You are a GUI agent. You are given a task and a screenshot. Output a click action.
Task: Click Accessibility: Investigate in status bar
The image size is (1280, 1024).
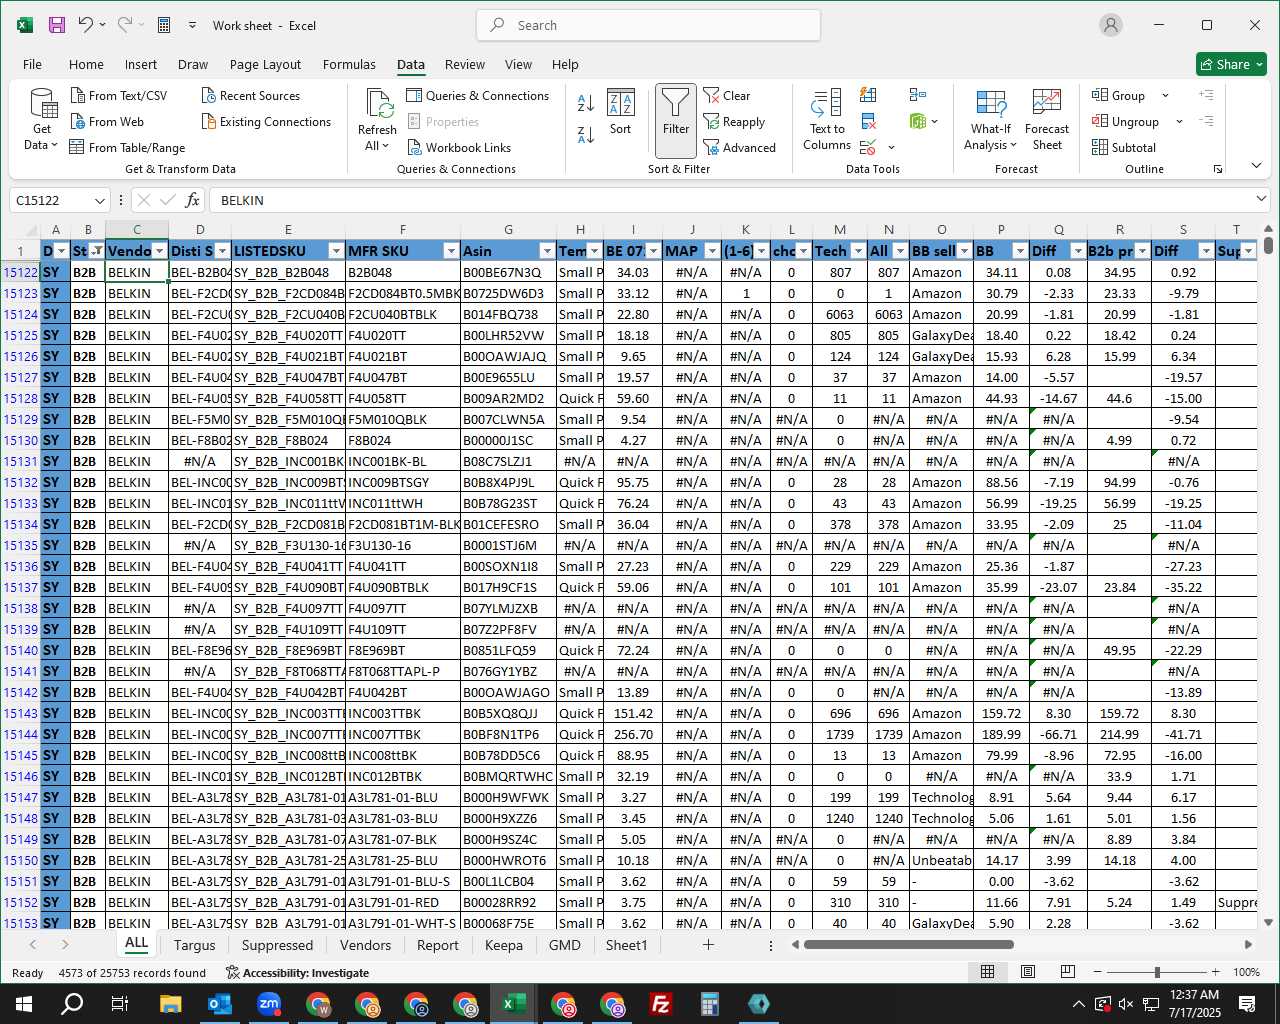[x=297, y=972]
